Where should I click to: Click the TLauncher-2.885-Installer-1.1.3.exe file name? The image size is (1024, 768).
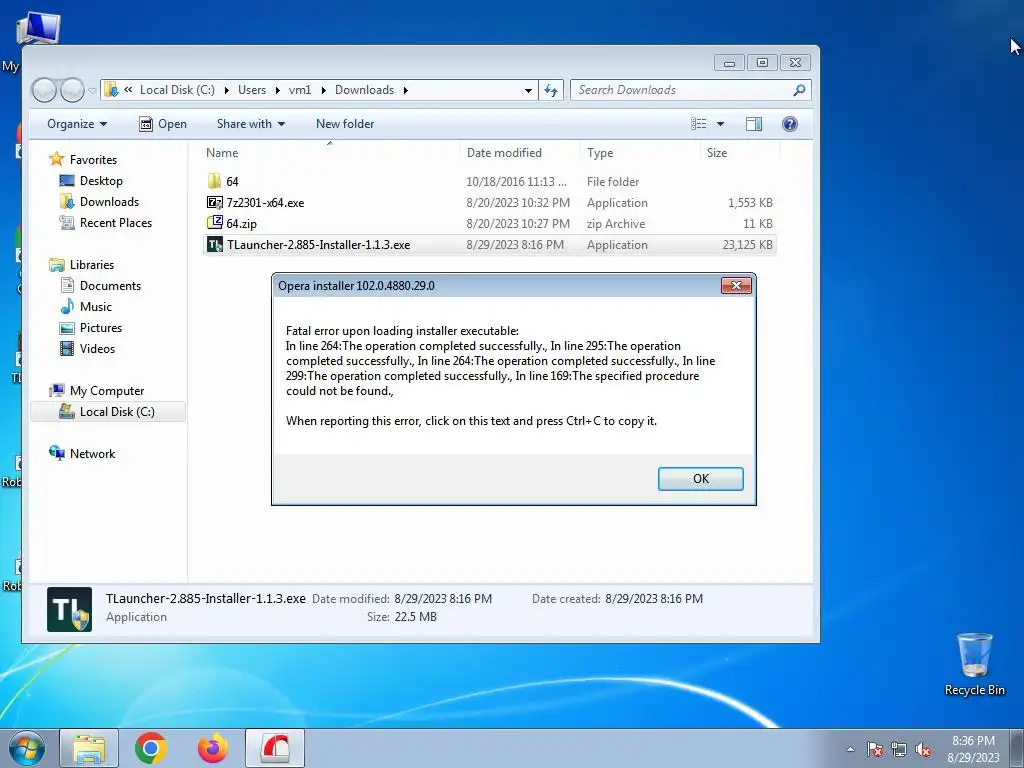click(319, 245)
